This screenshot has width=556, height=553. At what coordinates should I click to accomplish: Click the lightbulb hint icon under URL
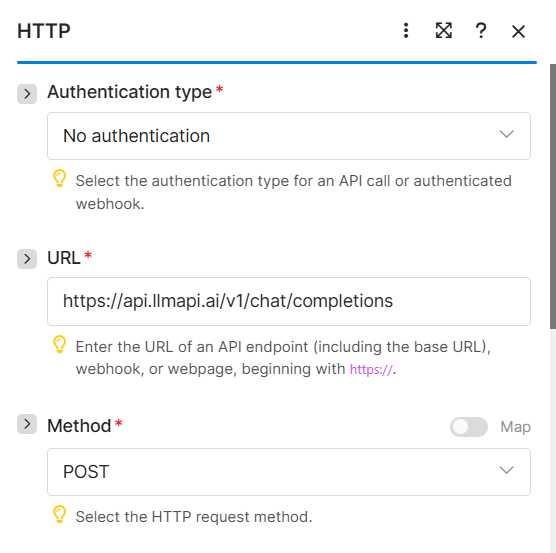click(x=60, y=344)
